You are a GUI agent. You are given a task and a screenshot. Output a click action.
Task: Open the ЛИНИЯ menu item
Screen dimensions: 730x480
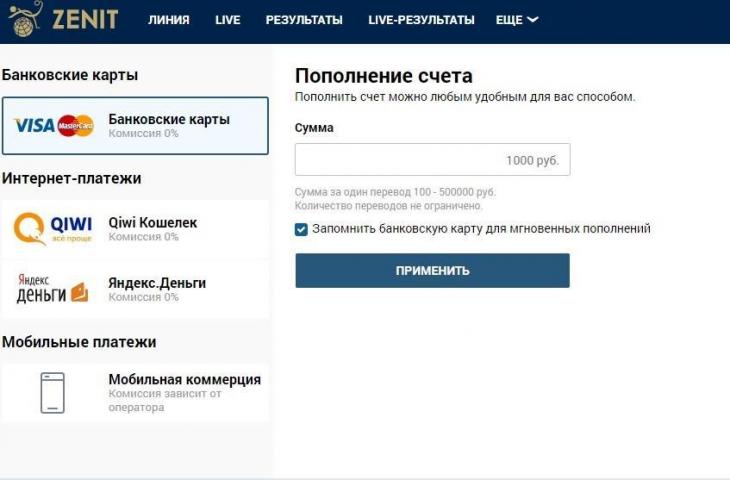coord(168,20)
